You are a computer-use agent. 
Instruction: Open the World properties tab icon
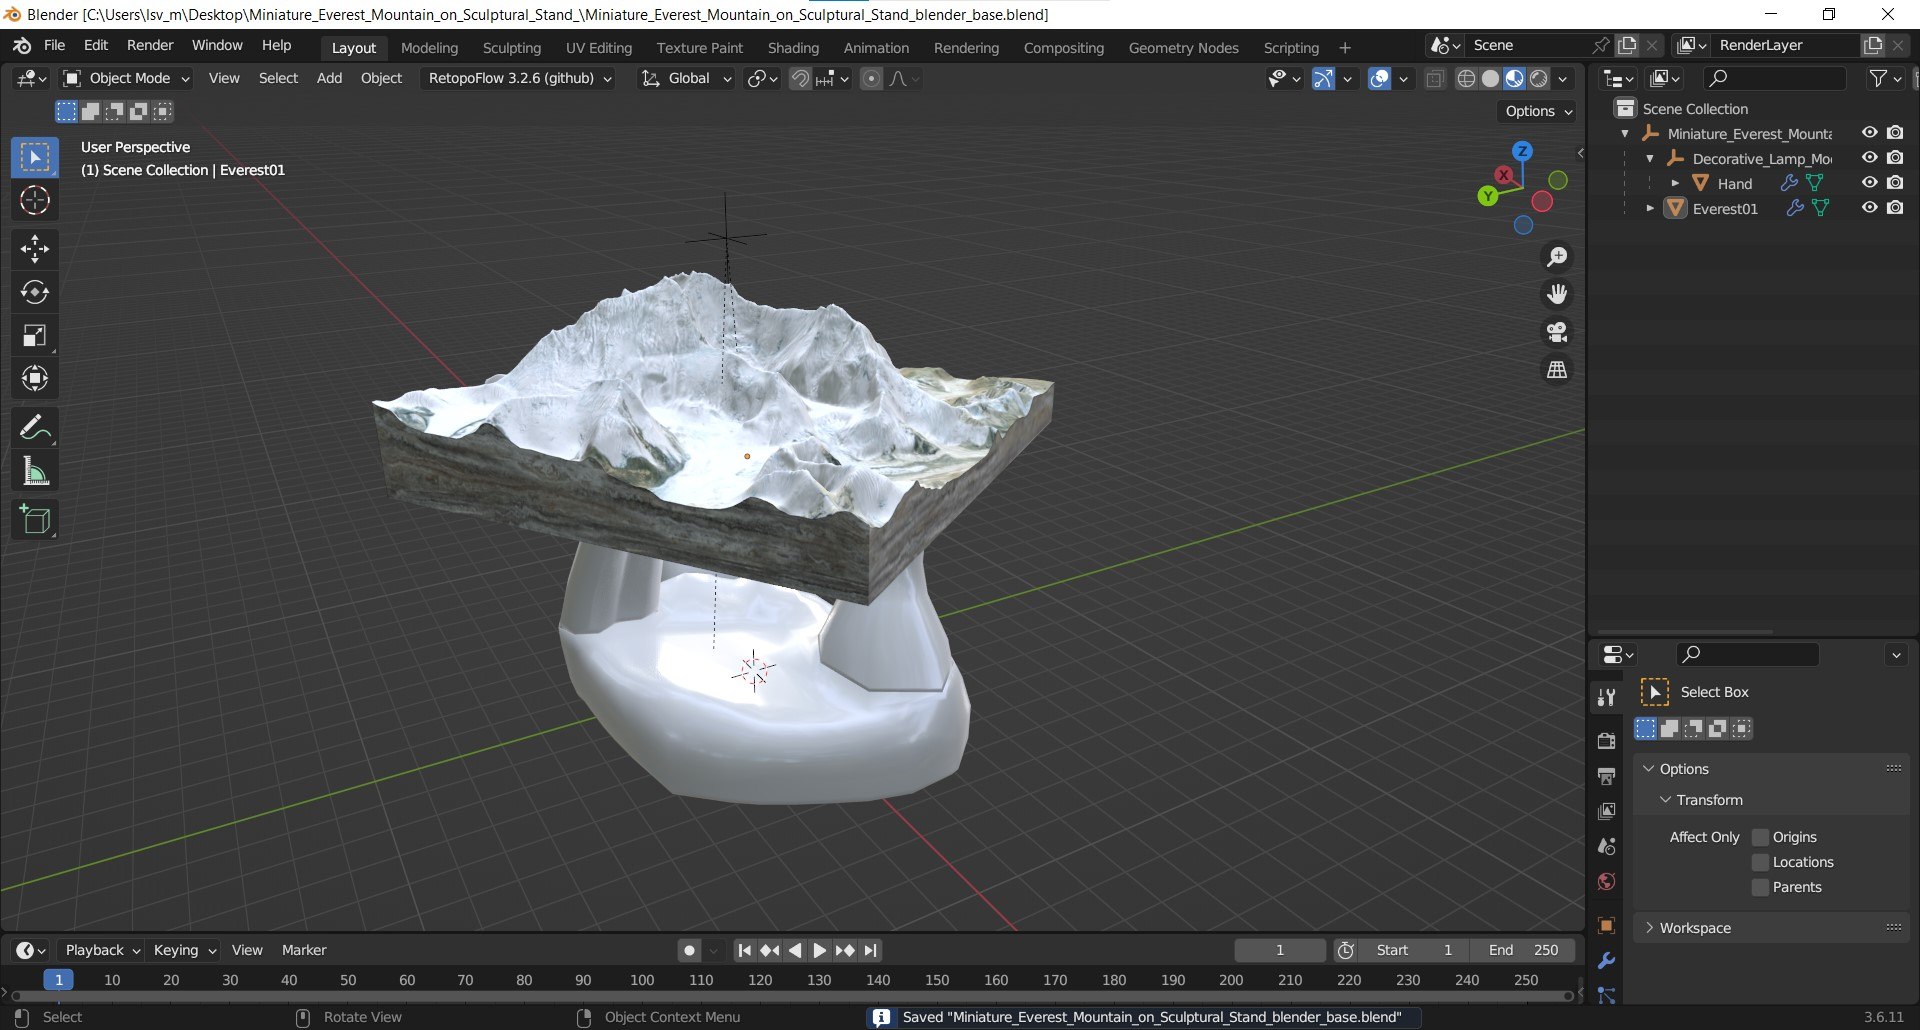pyautogui.click(x=1606, y=881)
